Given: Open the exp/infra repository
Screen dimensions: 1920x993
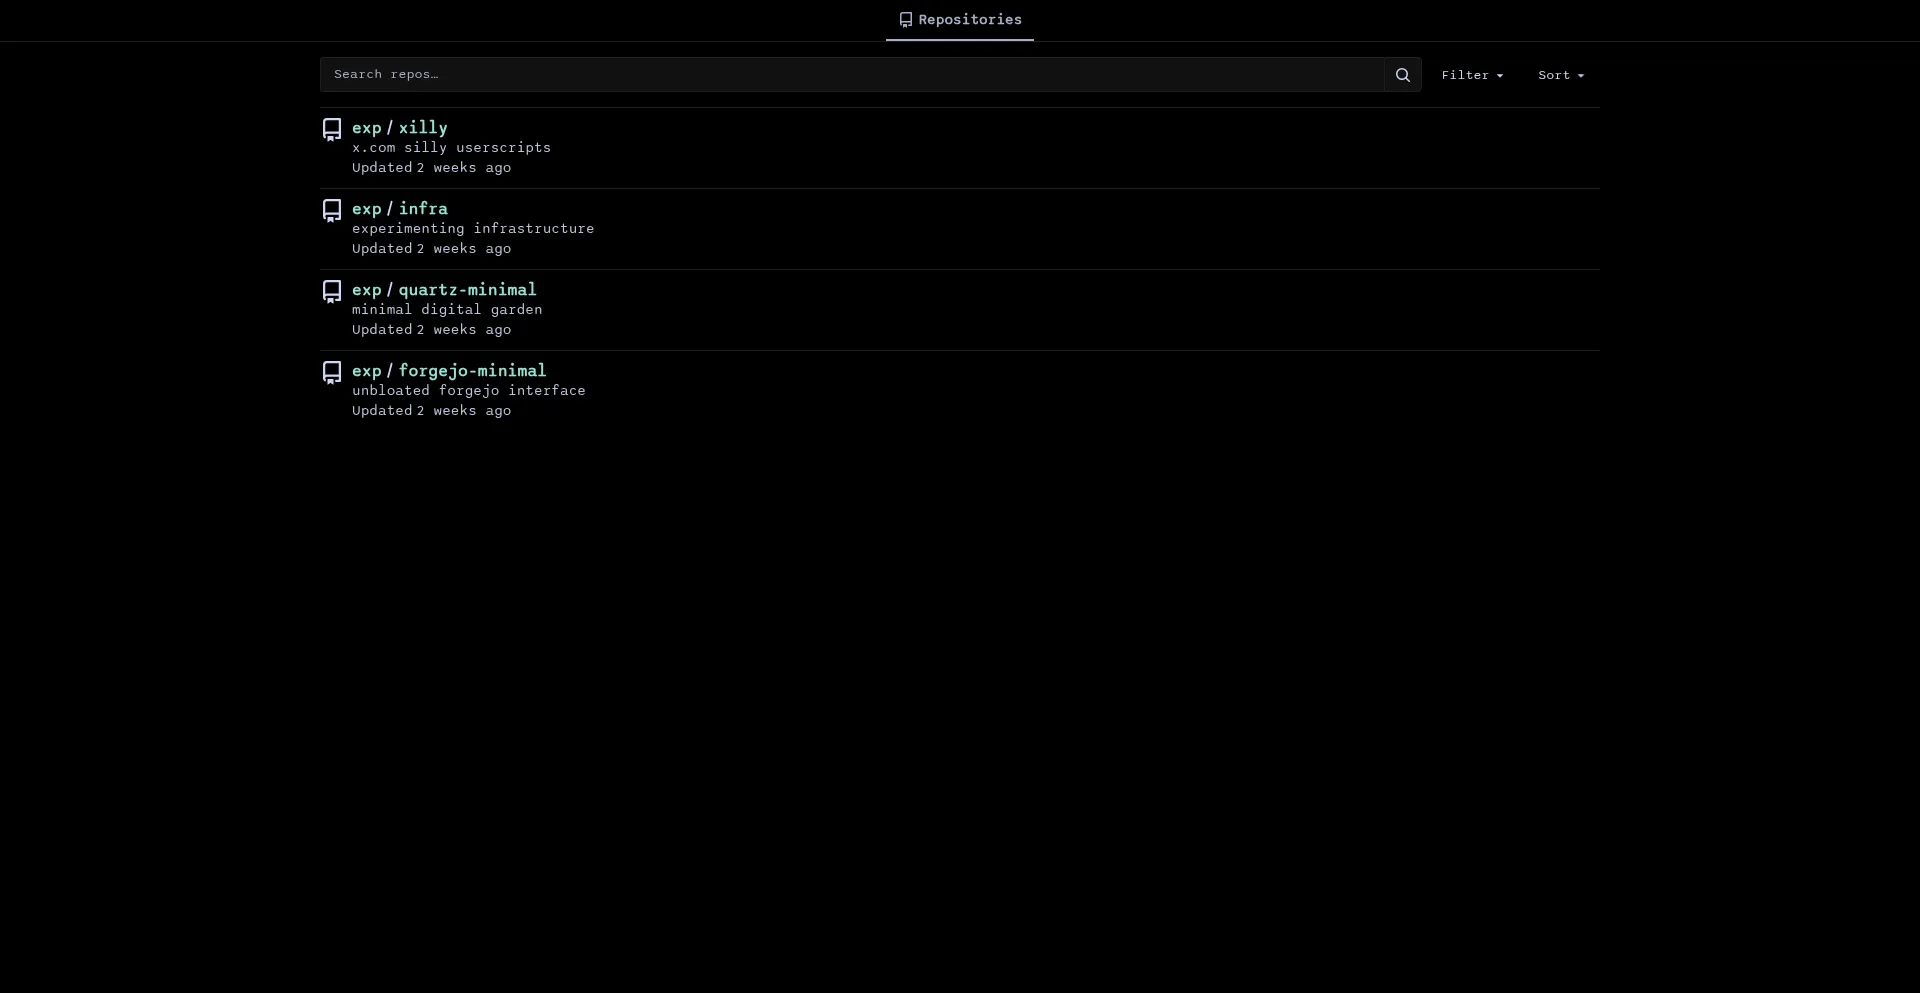Looking at the screenshot, I should [x=400, y=210].
